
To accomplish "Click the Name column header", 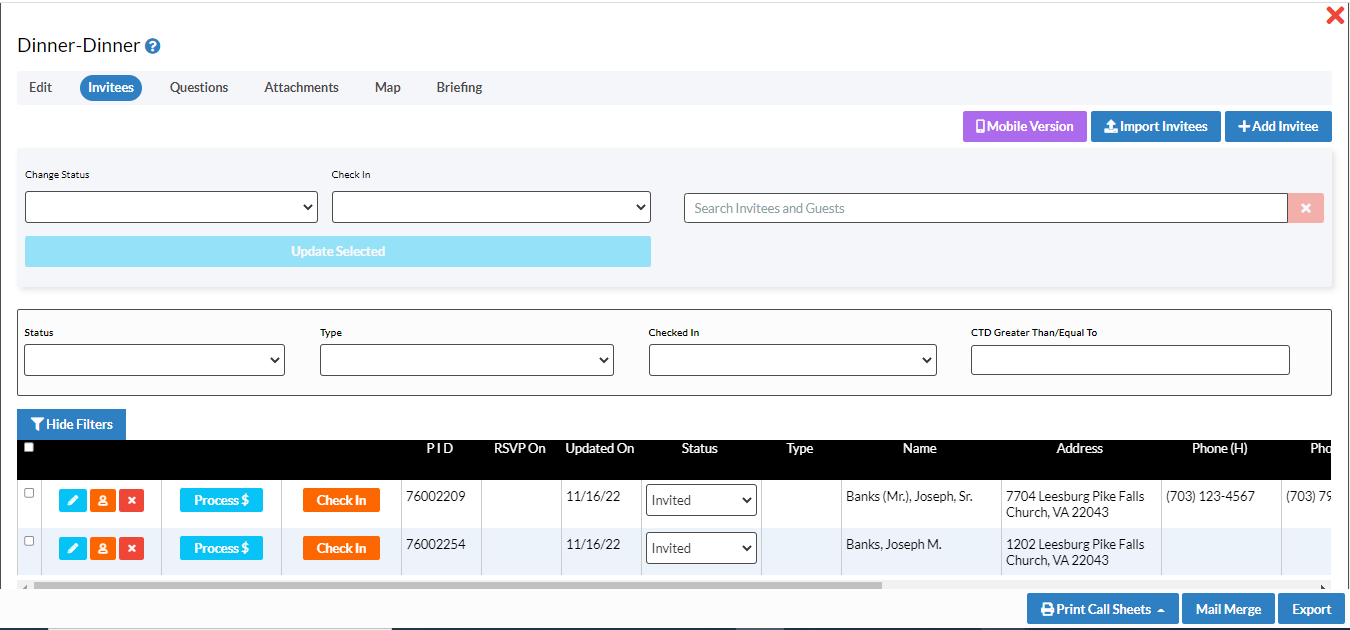I will point(920,448).
